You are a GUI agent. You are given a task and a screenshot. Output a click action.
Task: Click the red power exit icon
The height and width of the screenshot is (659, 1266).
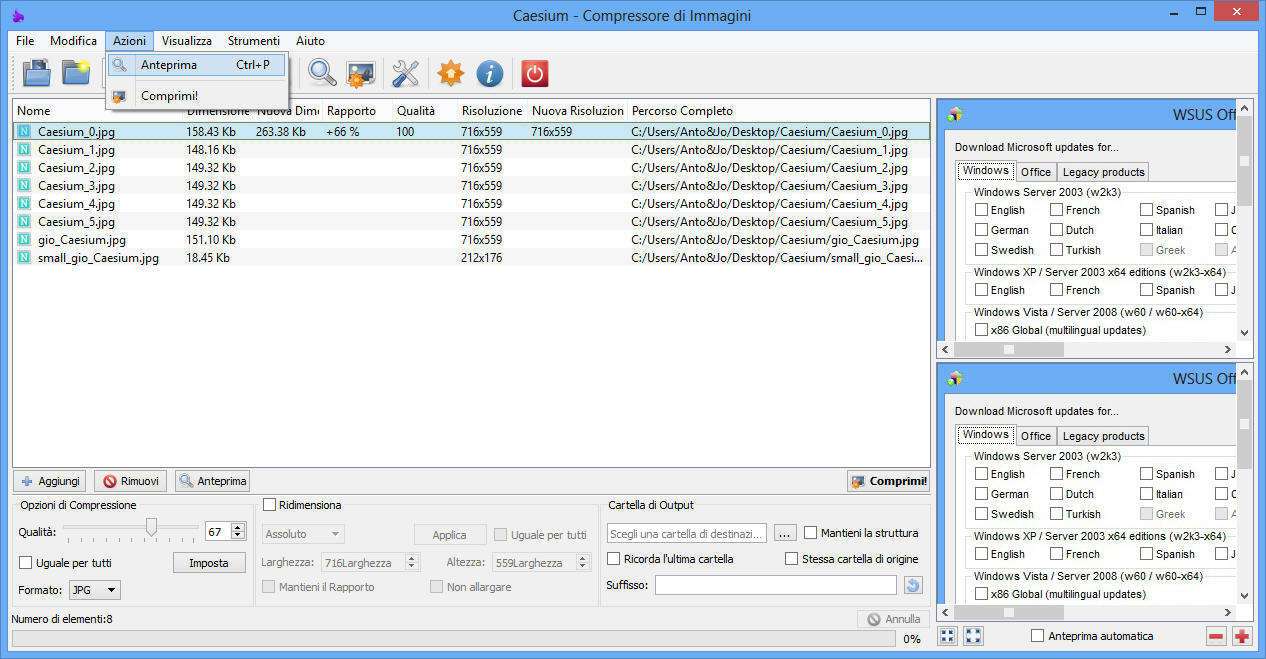tap(534, 73)
